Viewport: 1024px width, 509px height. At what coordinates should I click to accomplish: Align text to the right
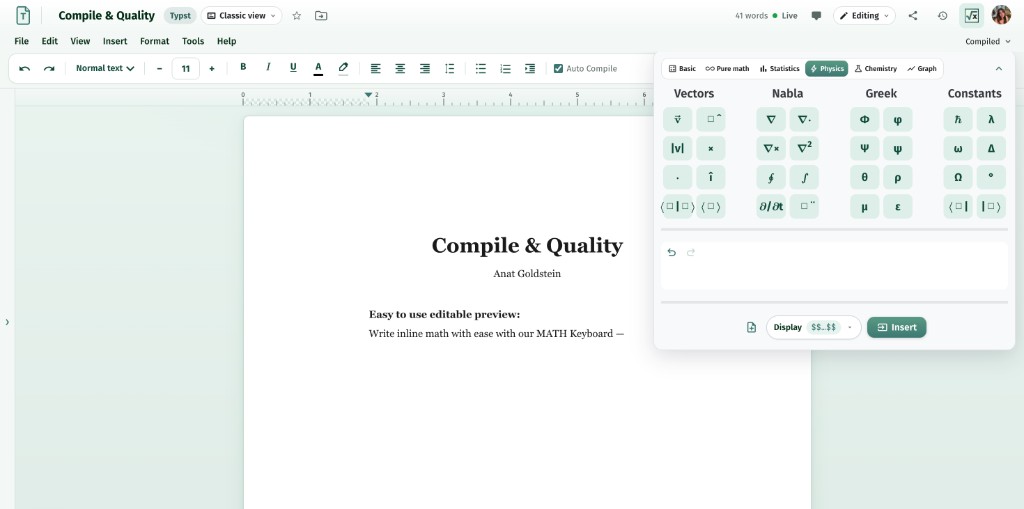pyautogui.click(x=424, y=68)
